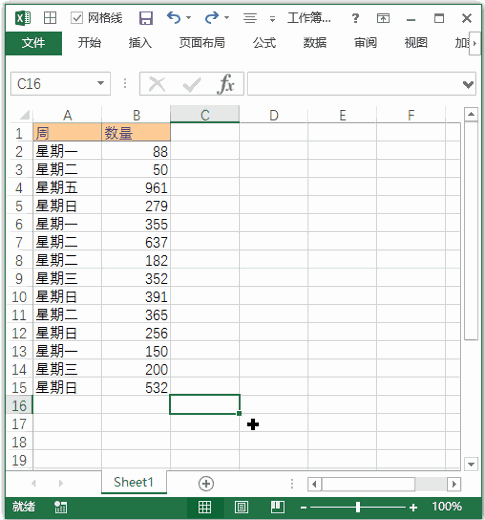Select the cell with value 532
Image resolution: width=485 pixels, height=520 pixels.
point(136,388)
